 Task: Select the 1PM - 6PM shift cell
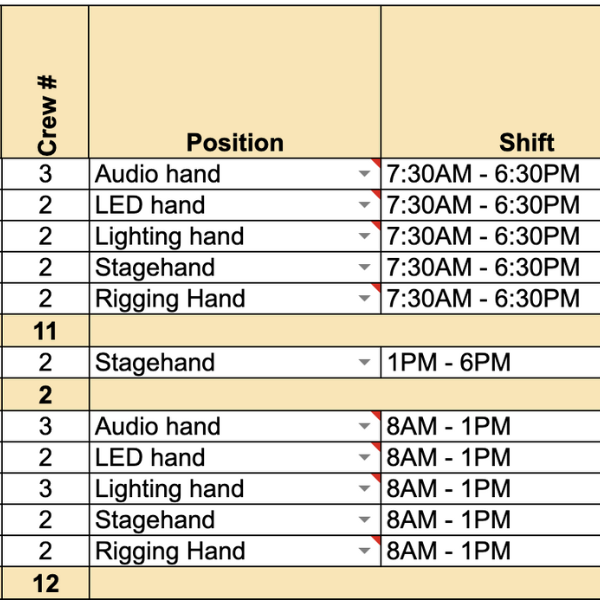click(491, 362)
